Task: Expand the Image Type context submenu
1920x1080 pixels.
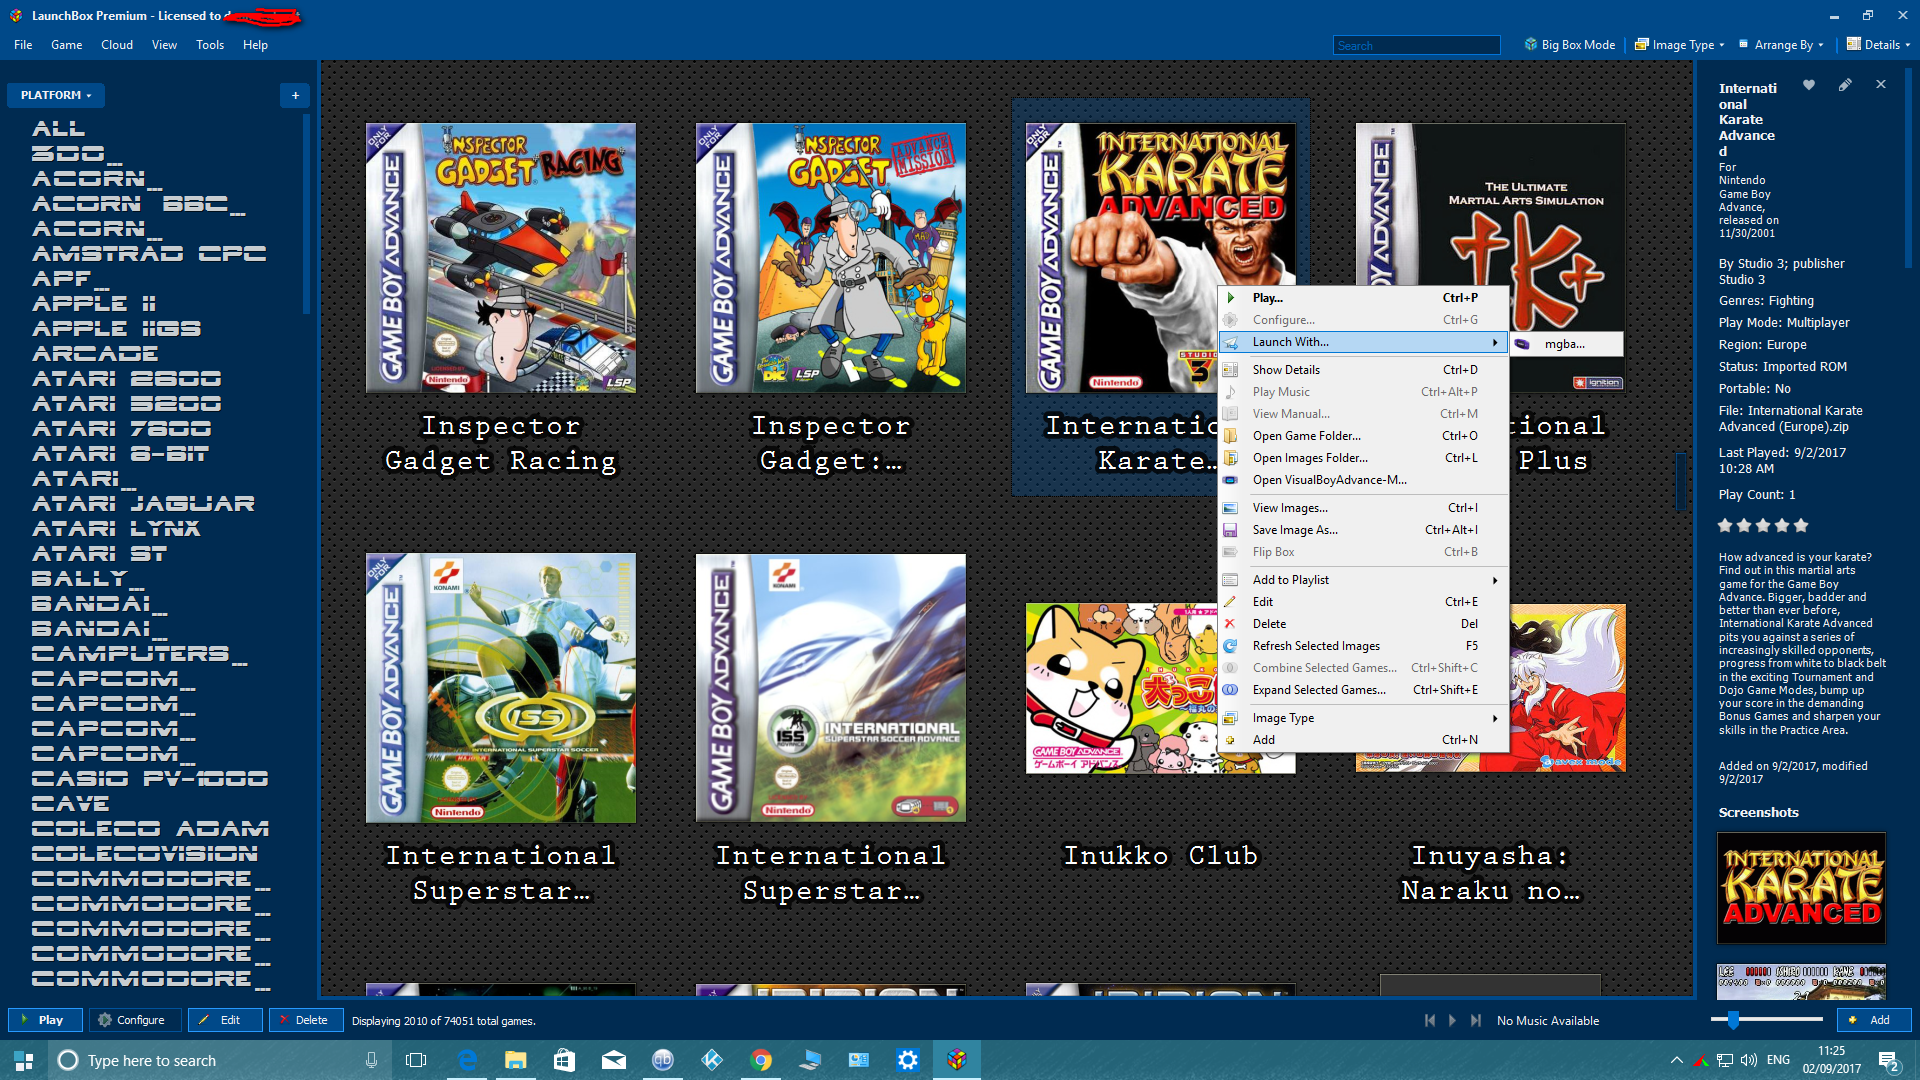Action: (1364, 718)
